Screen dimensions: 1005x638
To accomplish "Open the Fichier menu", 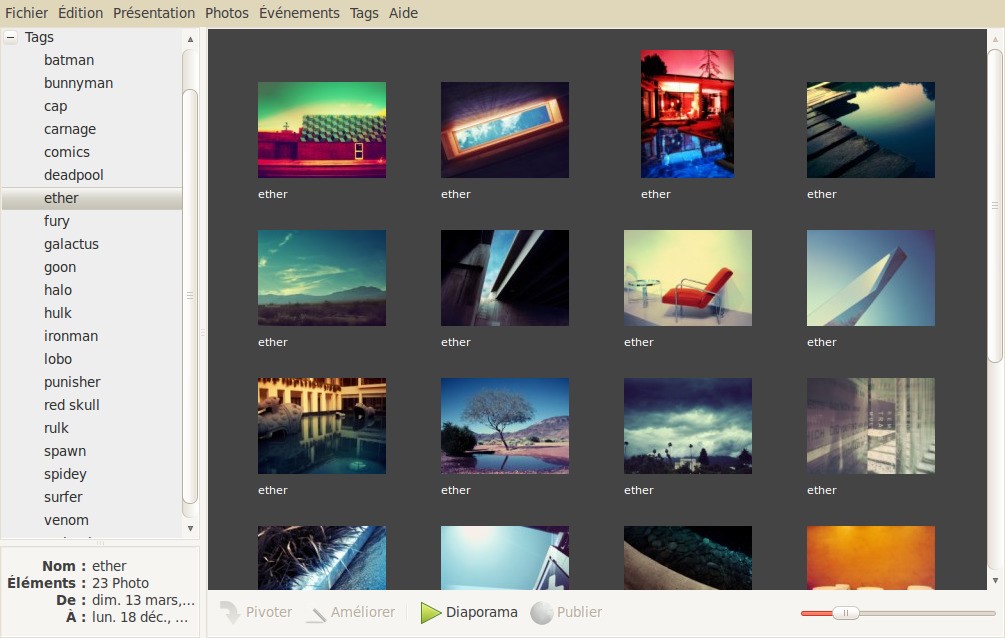I will (26, 13).
